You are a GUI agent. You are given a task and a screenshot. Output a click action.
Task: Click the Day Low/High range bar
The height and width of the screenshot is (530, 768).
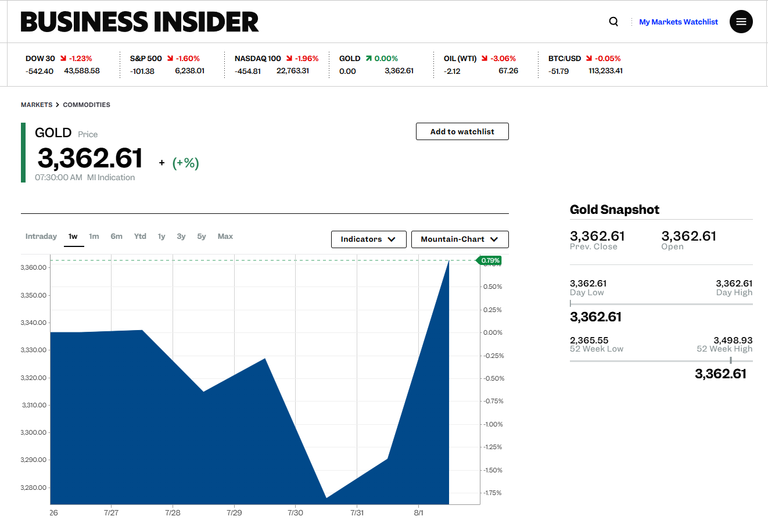661,304
